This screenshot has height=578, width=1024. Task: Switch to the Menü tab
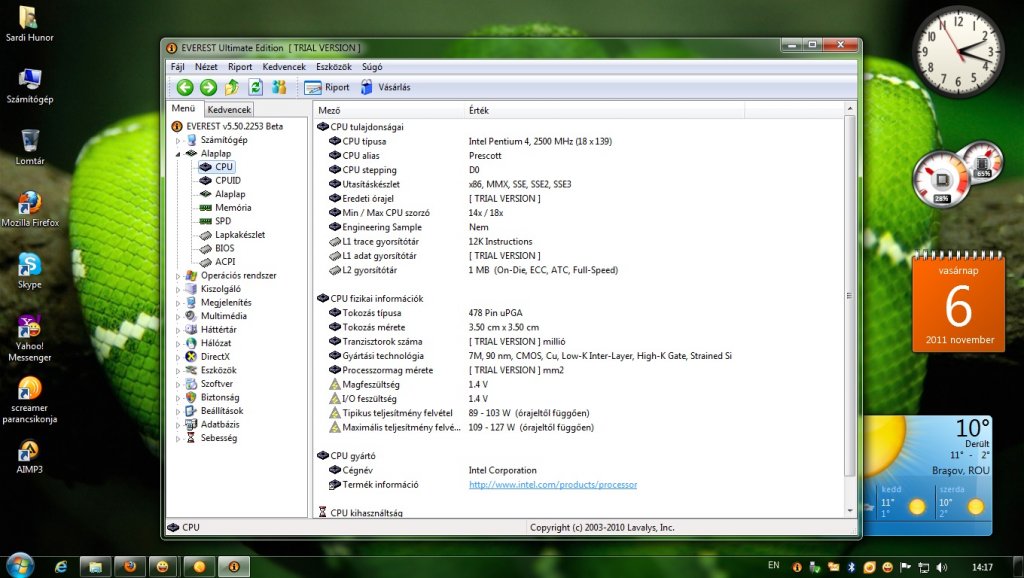coord(184,108)
